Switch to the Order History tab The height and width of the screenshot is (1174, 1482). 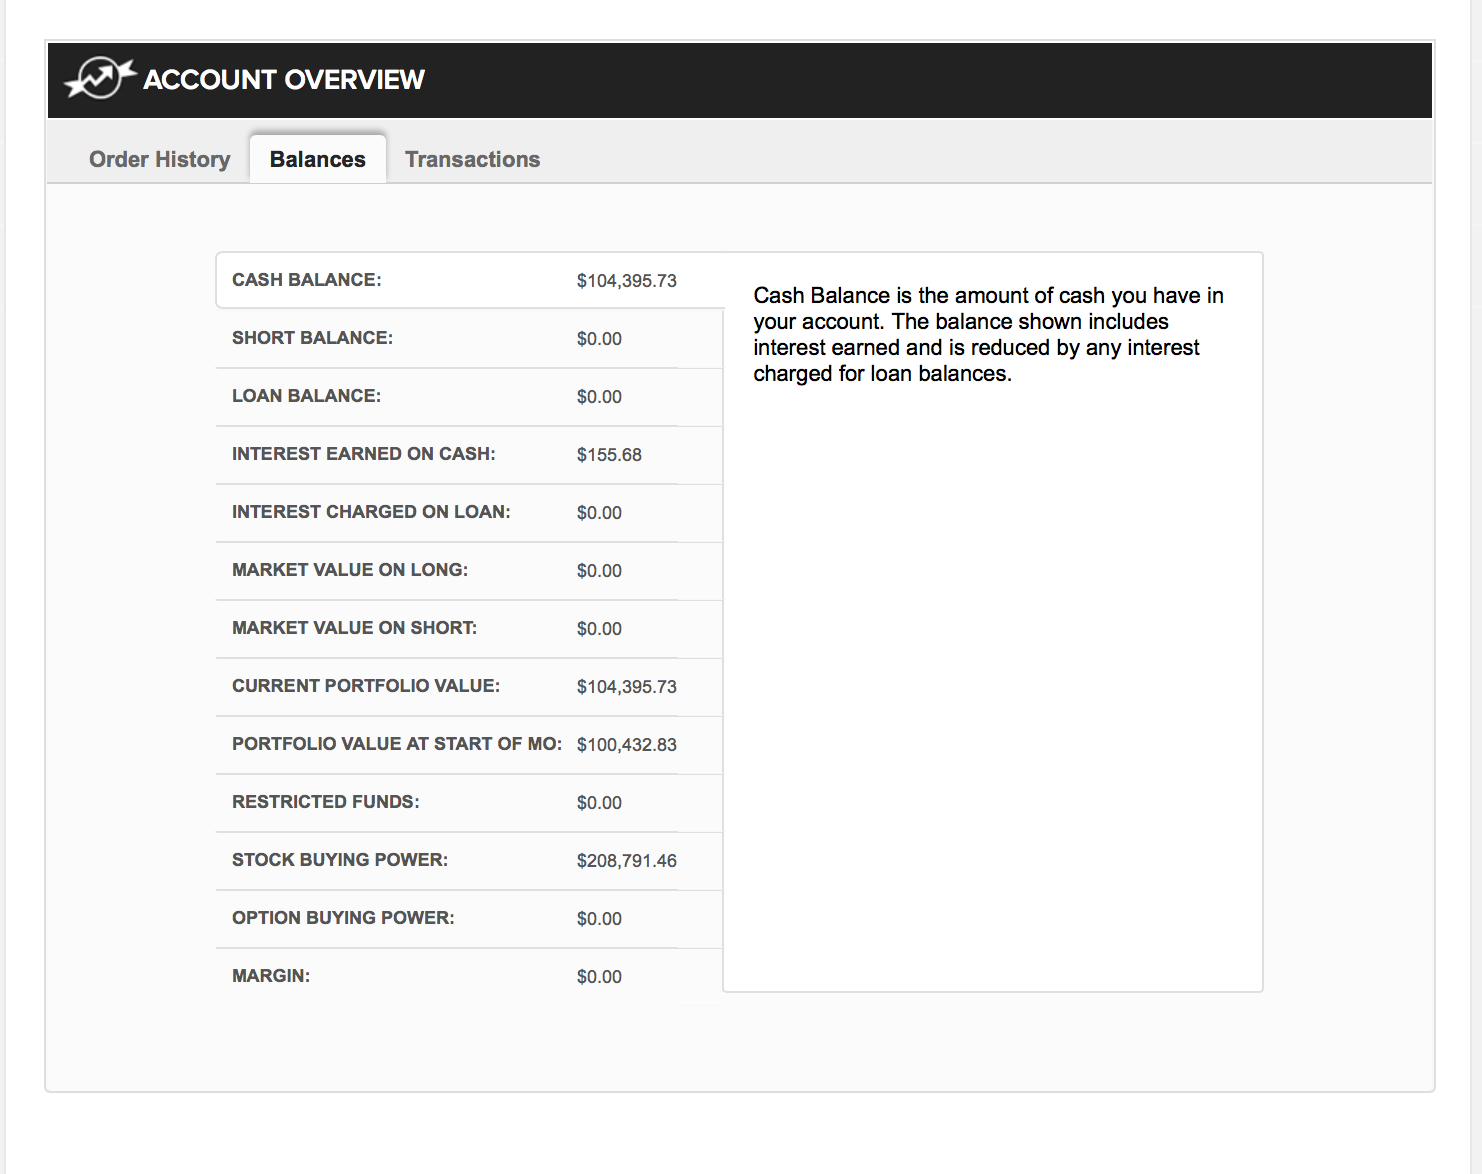pos(159,160)
